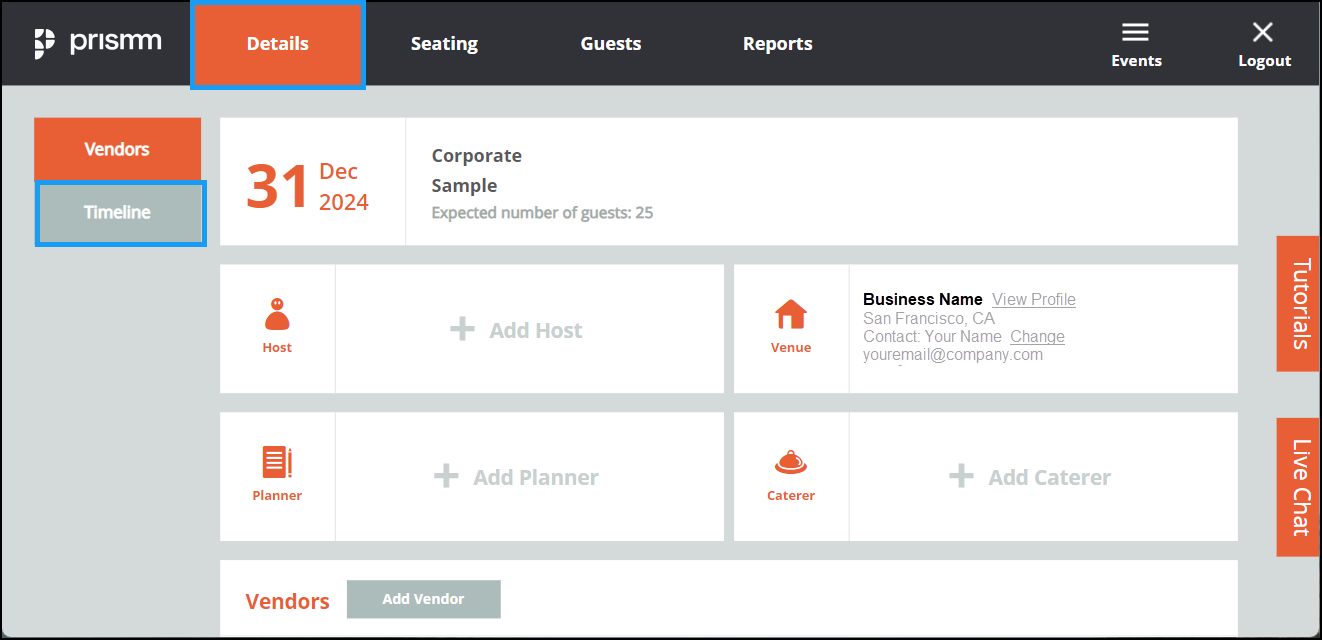Open the Reports tab

coord(778,44)
